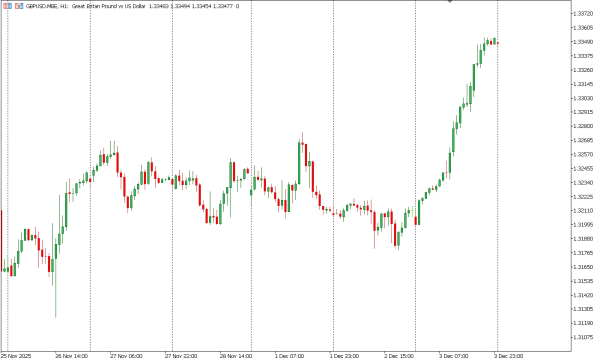Click the 1 Dec 07:00 time label
The image size is (600, 361).
pos(289,356)
